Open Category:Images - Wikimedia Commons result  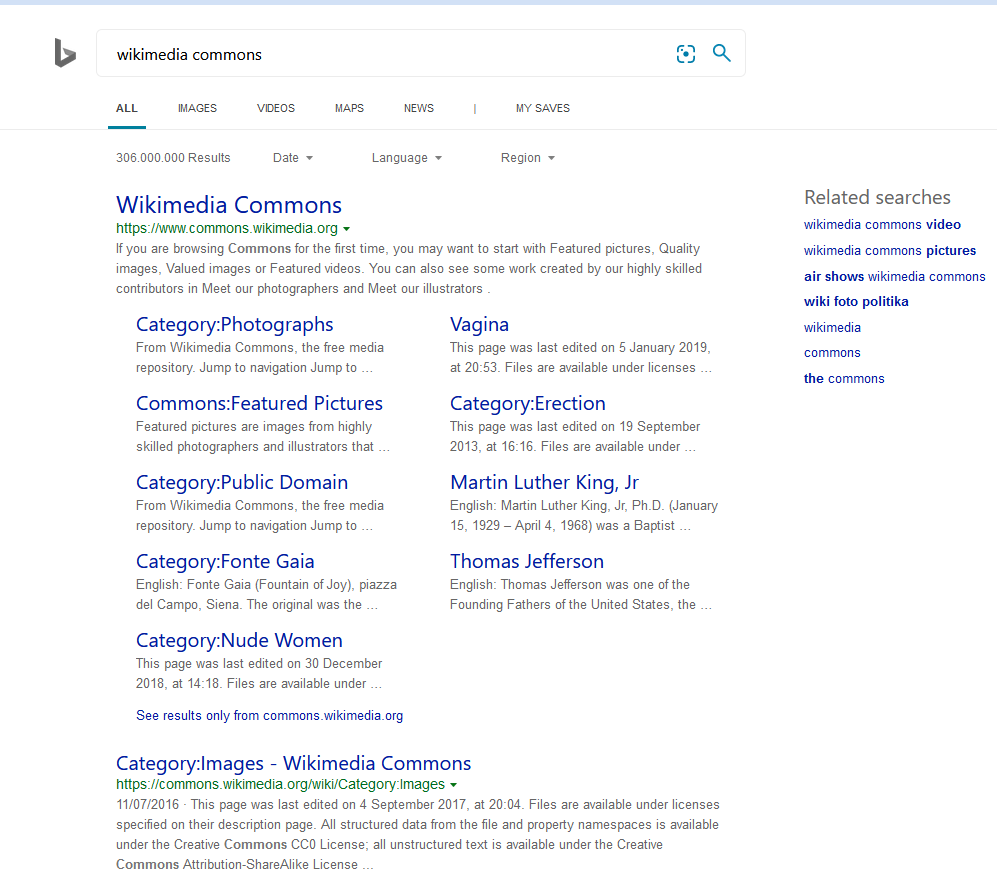coord(293,763)
